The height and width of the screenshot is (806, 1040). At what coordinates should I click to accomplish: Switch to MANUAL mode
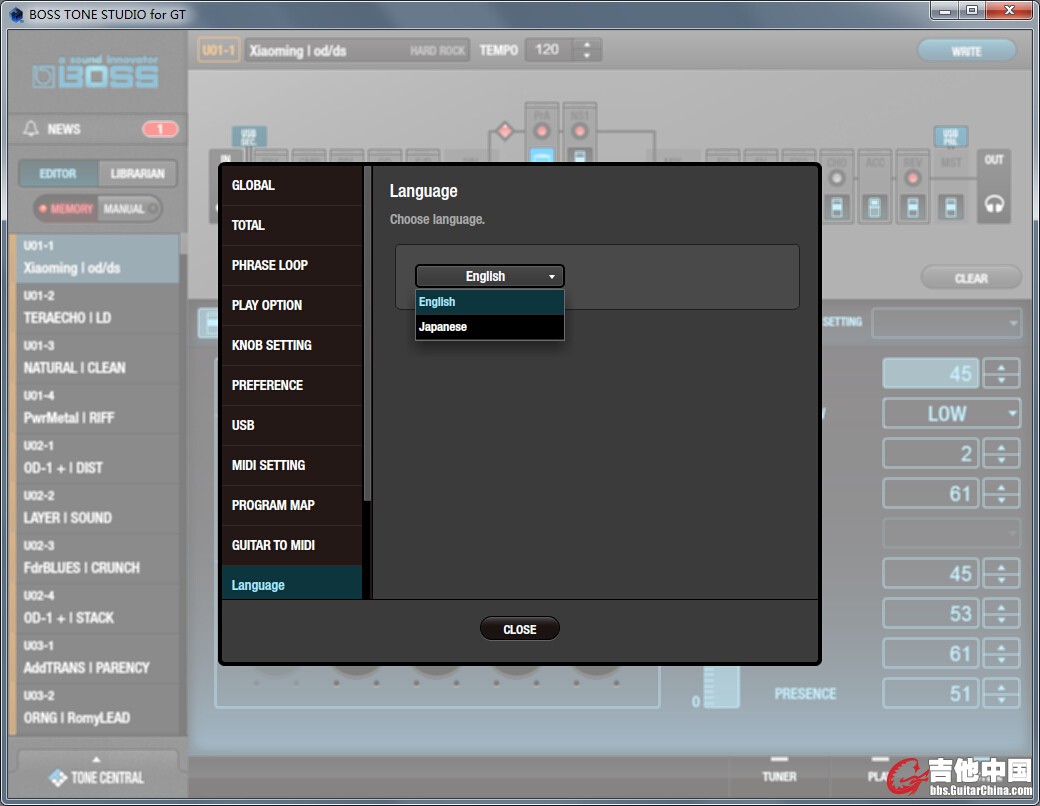point(126,209)
